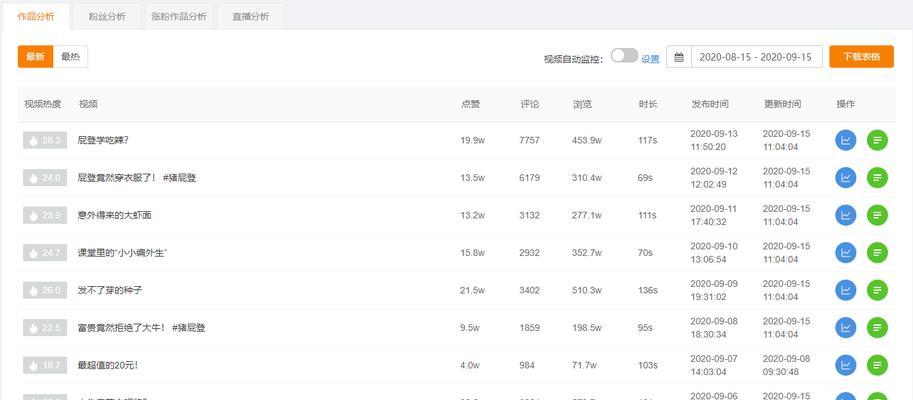Open details list for 屁登学吃辣? video
This screenshot has height=400, width=913.
(877, 140)
